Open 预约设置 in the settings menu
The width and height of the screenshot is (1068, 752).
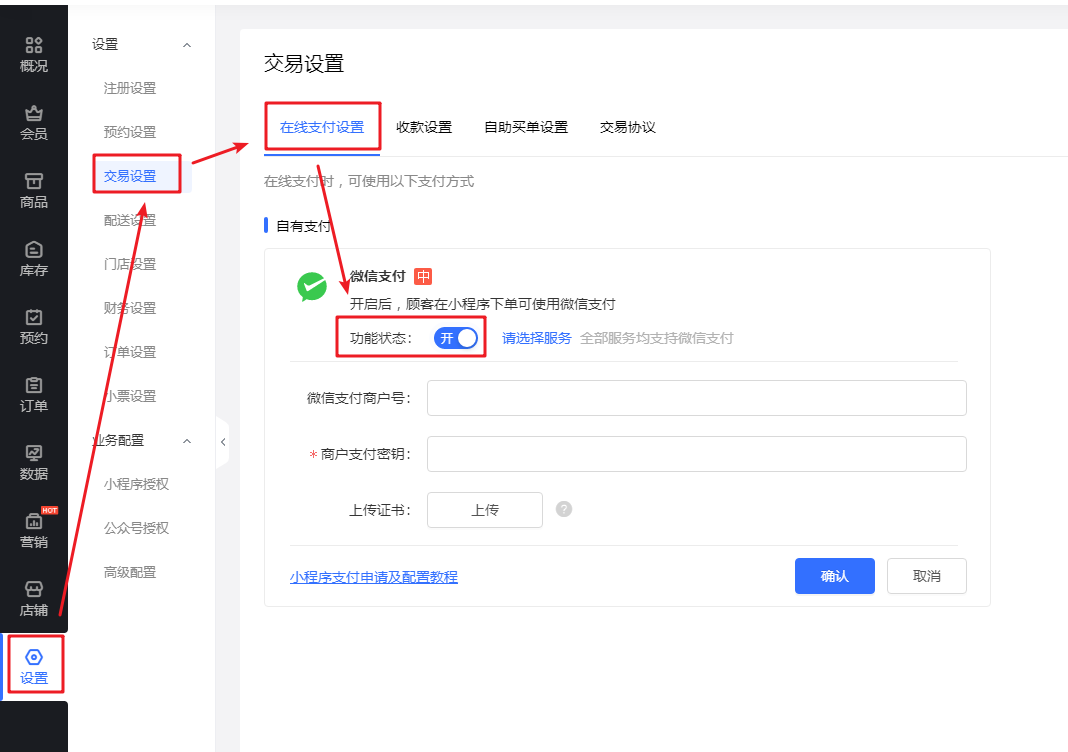(x=129, y=132)
